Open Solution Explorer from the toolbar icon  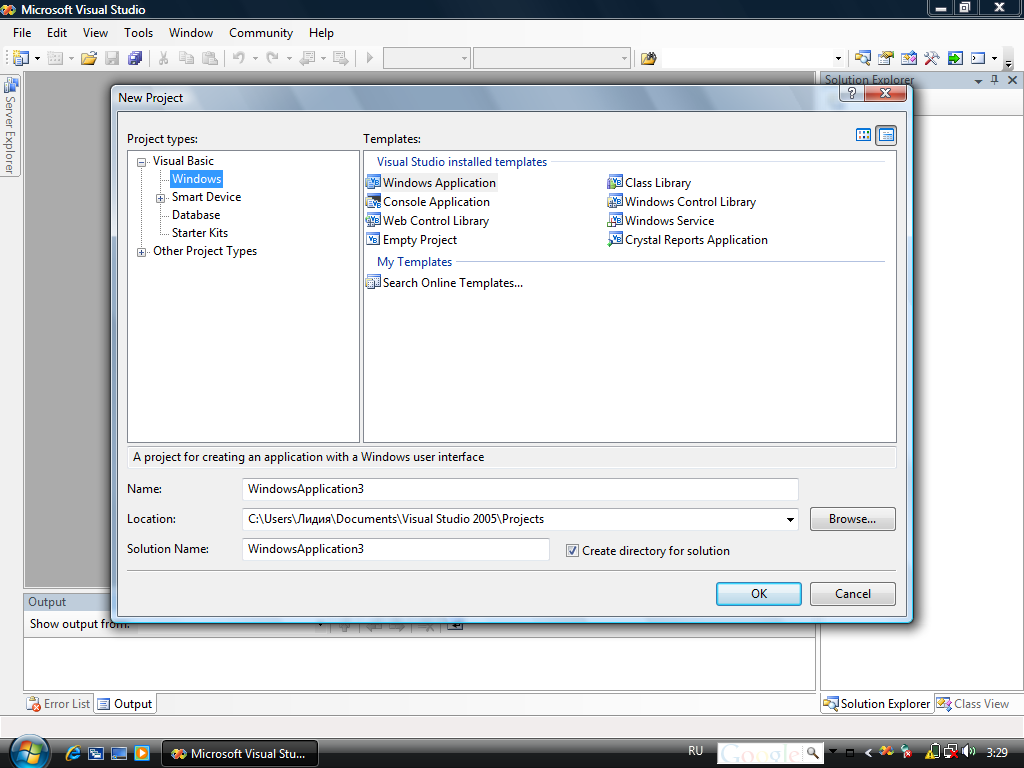pyautogui.click(x=863, y=58)
